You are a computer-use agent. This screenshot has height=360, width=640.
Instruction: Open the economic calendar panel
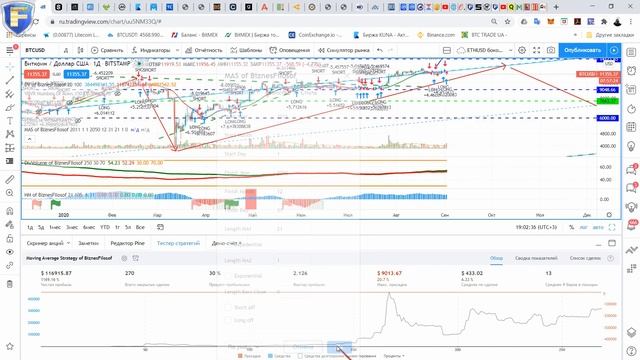click(x=631, y=127)
